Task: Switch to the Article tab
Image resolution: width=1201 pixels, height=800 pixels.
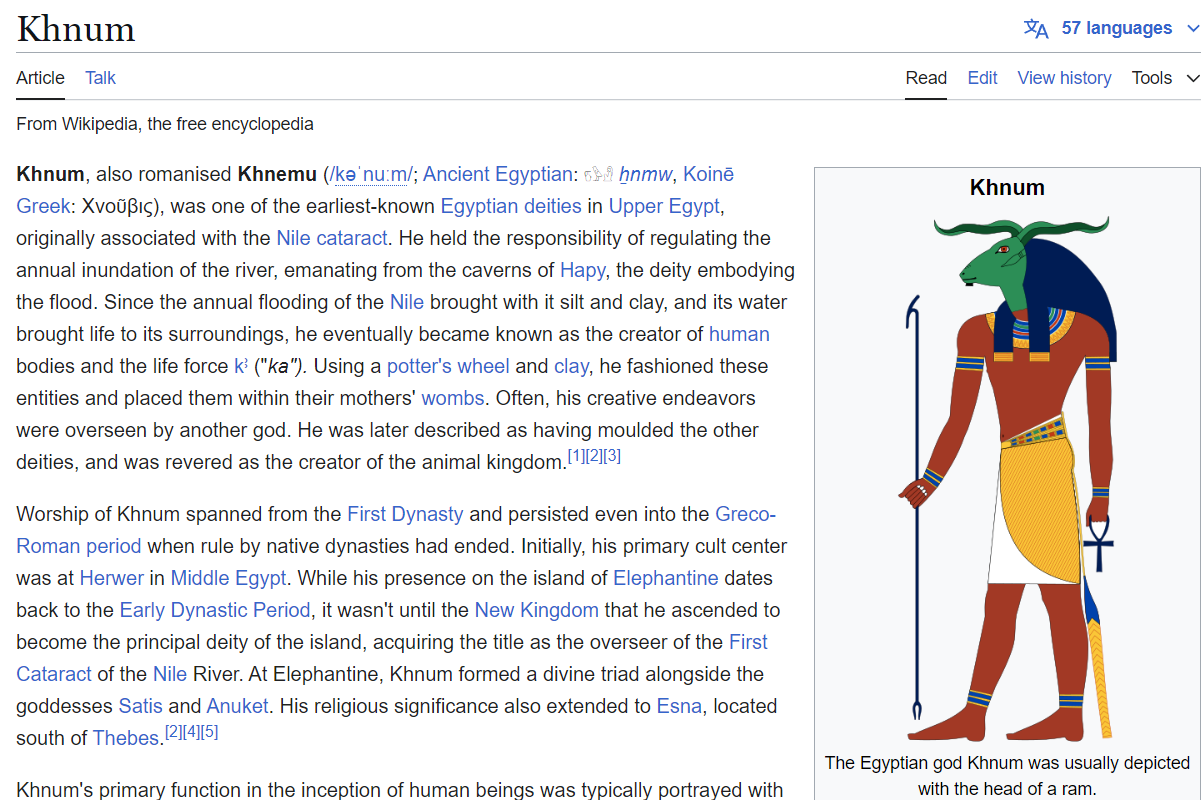Action: click(41, 78)
